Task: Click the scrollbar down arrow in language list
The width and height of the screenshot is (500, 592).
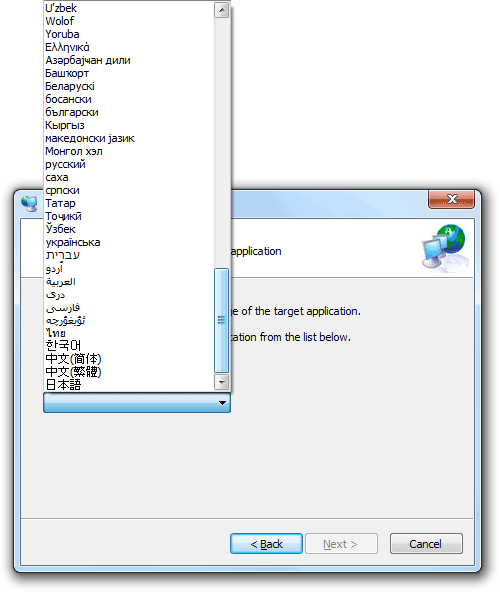Action: [x=222, y=382]
